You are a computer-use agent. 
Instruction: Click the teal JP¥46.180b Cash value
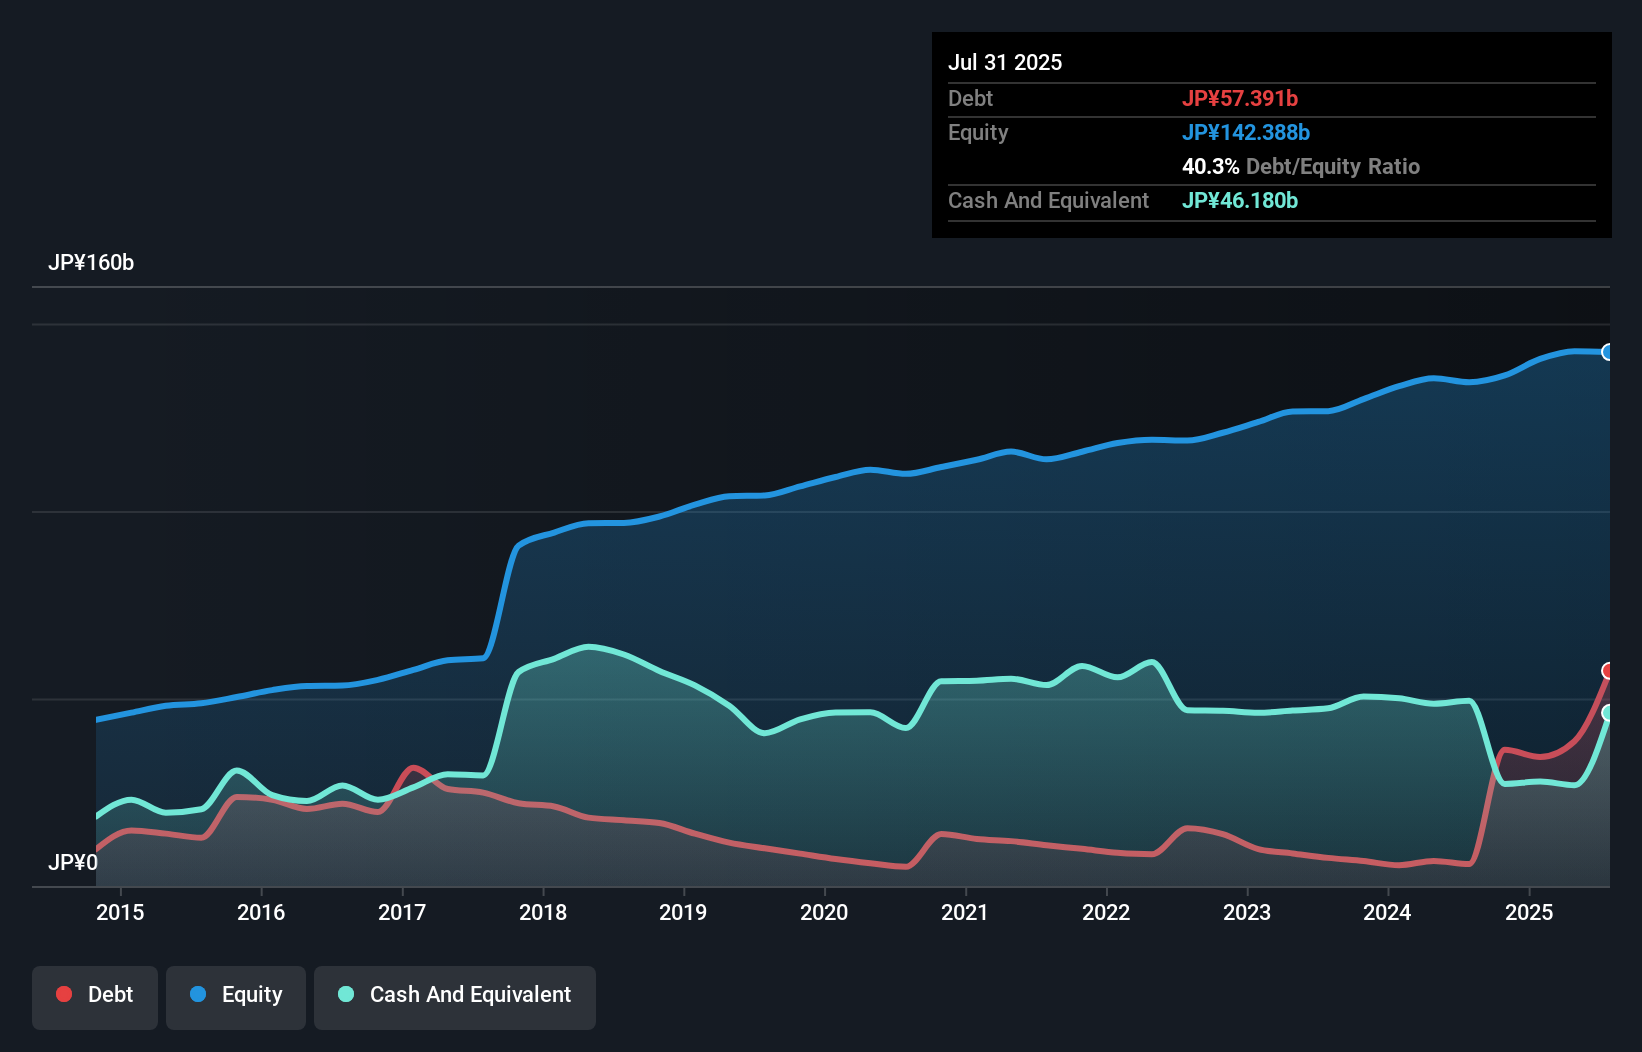1240,200
